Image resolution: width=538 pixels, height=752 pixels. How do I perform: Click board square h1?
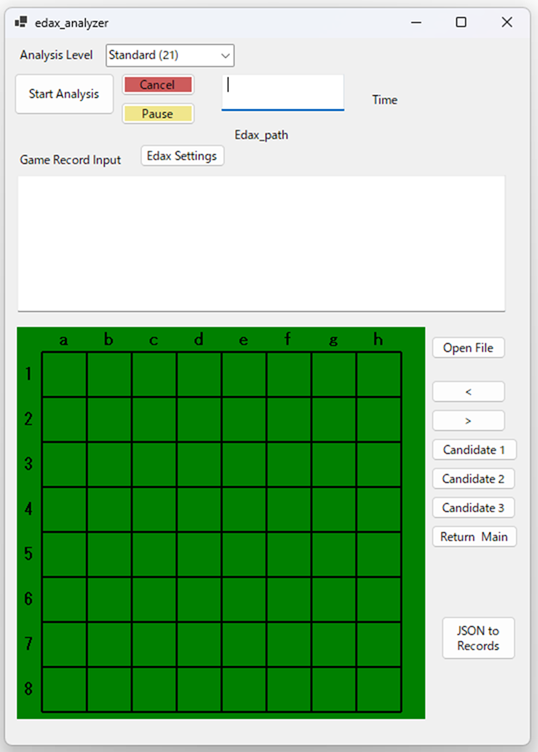coord(379,375)
